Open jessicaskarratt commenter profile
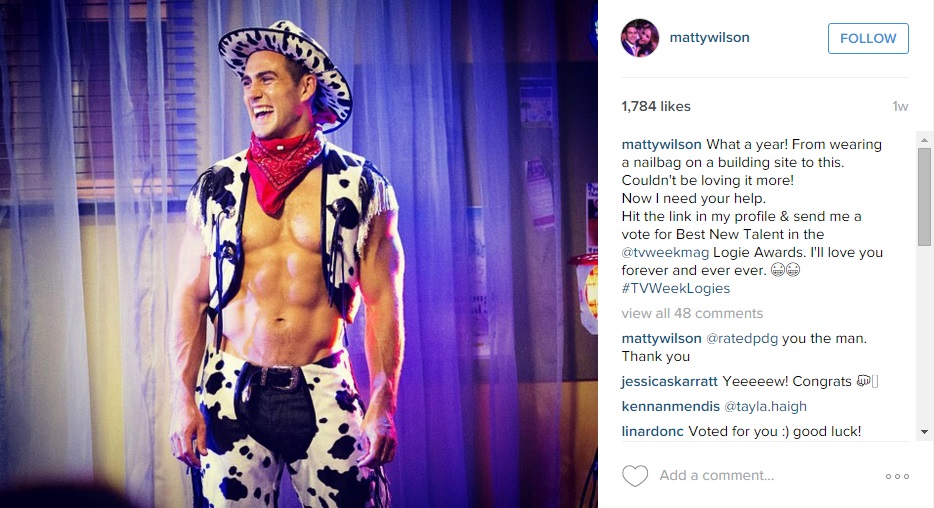The width and height of the screenshot is (934, 508). pos(670,381)
